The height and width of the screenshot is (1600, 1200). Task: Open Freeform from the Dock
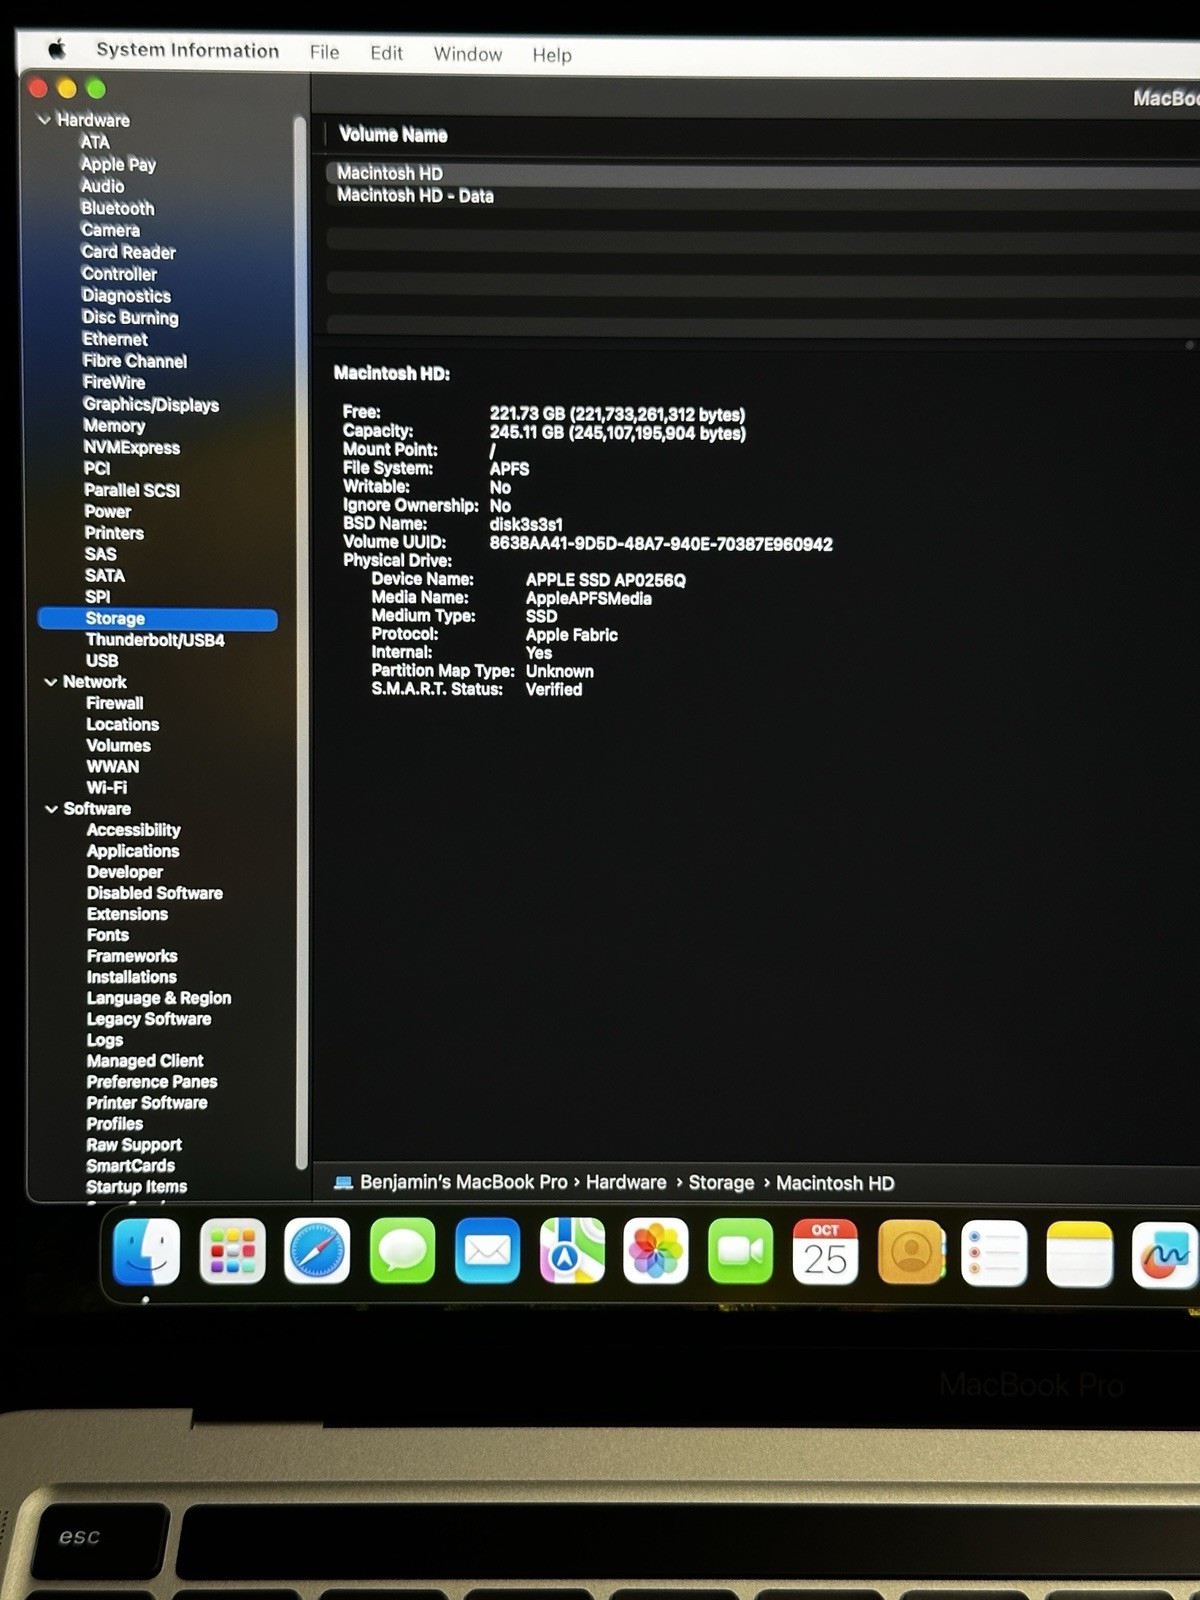[1165, 1255]
